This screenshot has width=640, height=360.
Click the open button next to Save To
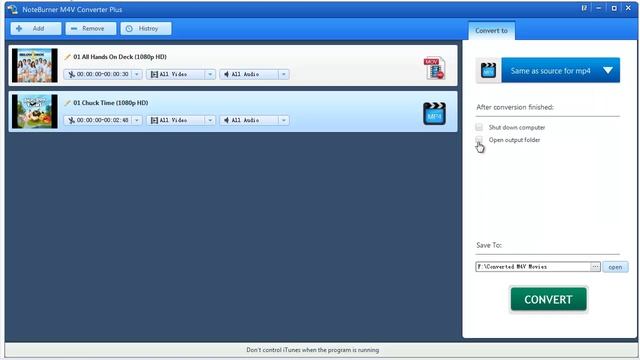click(615, 267)
